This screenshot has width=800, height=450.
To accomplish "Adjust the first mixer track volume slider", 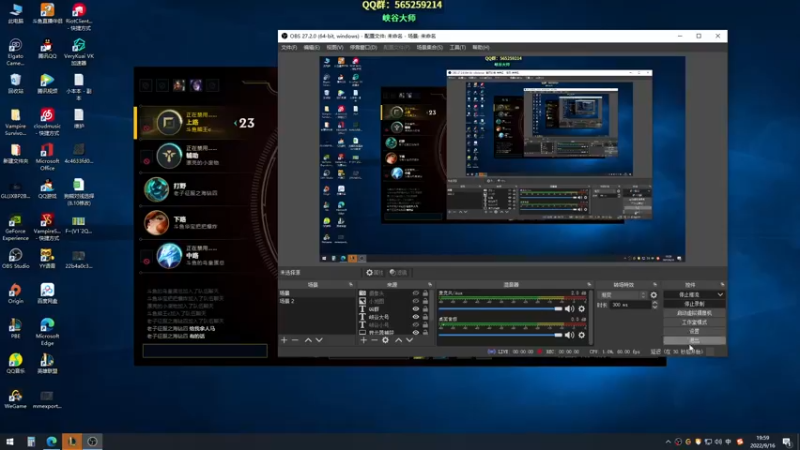I will [x=500, y=309].
